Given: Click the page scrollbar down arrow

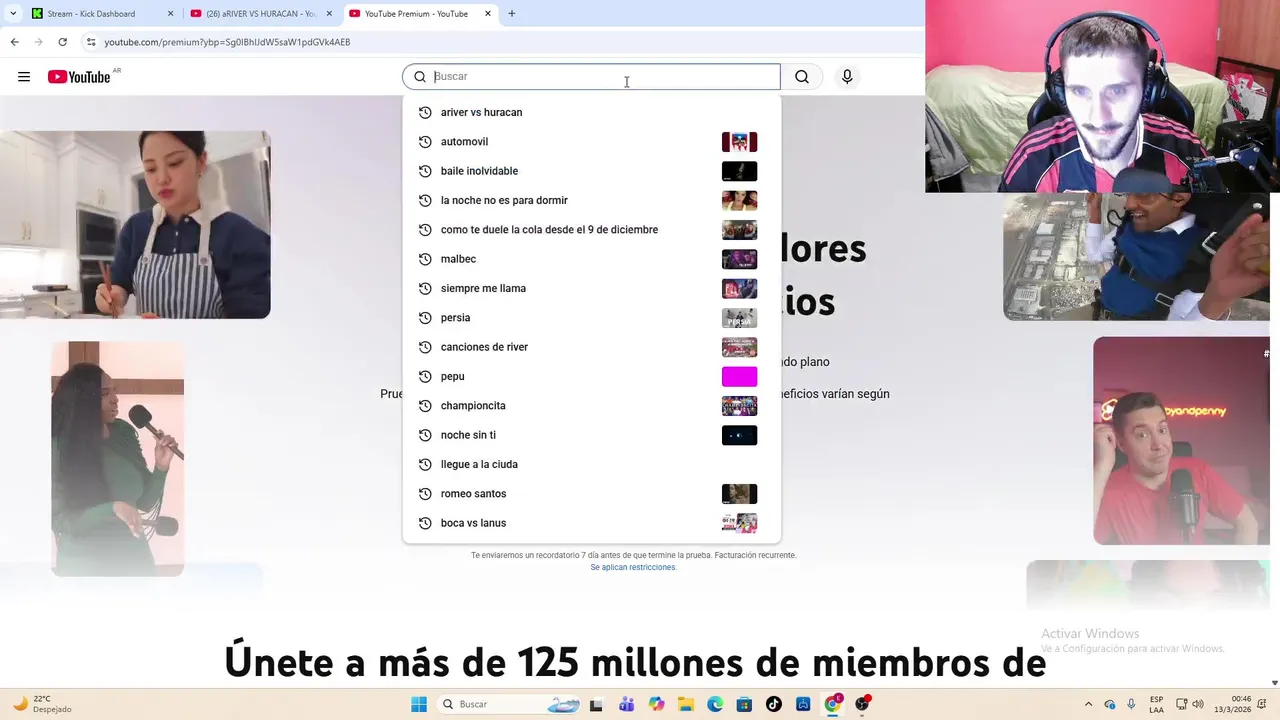Looking at the screenshot, I should pos(1274,683).
